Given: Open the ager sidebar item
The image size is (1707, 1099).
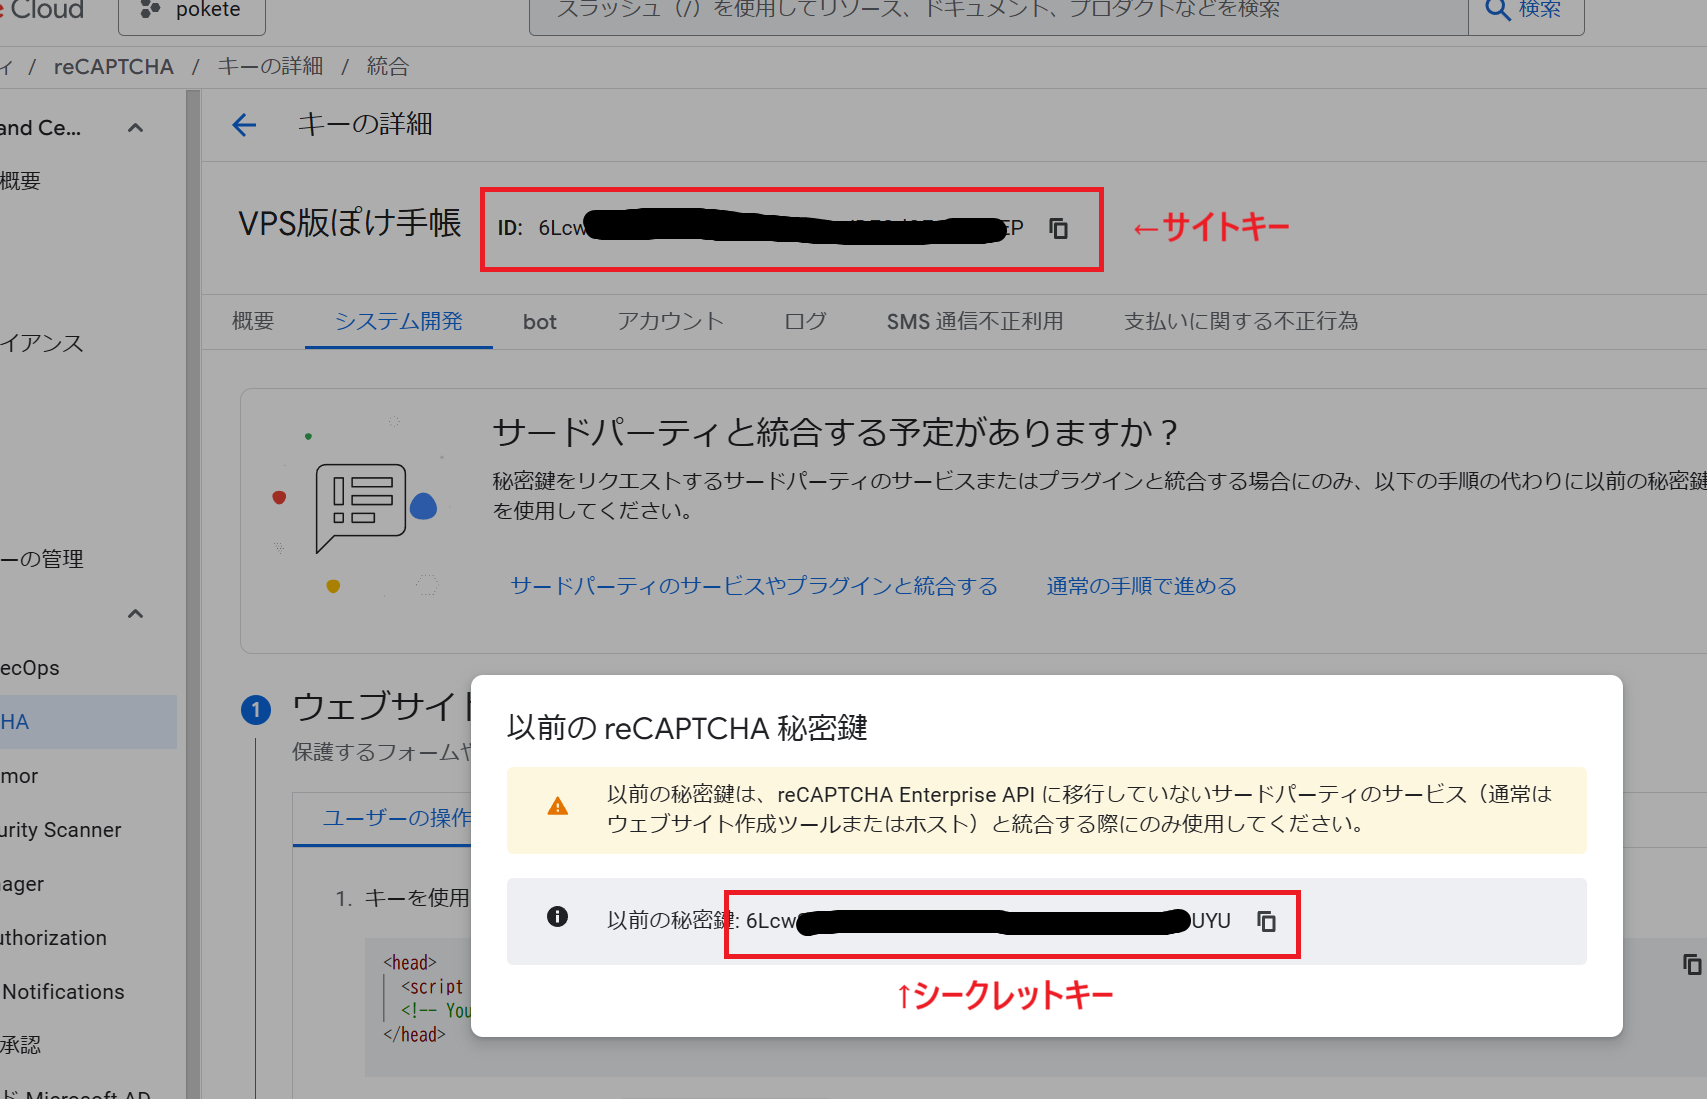Looking at the screenshot, I should coord(22,884).
